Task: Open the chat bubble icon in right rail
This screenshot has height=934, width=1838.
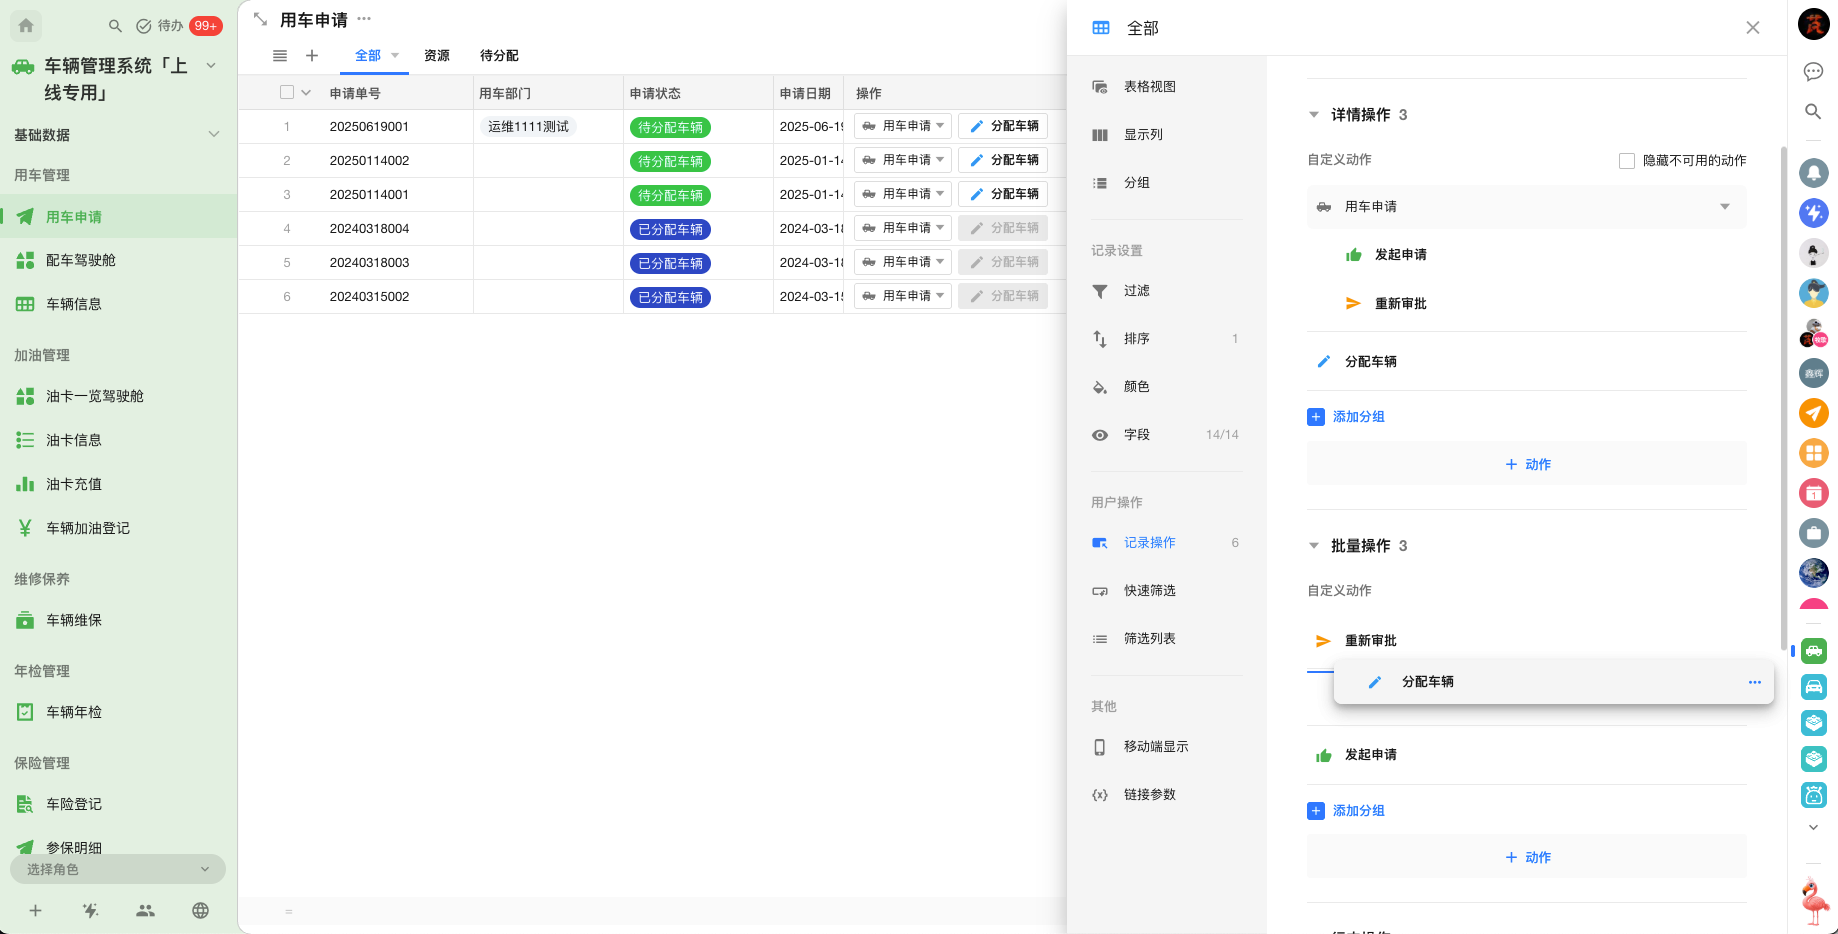Action: [x=1813, y=71]
